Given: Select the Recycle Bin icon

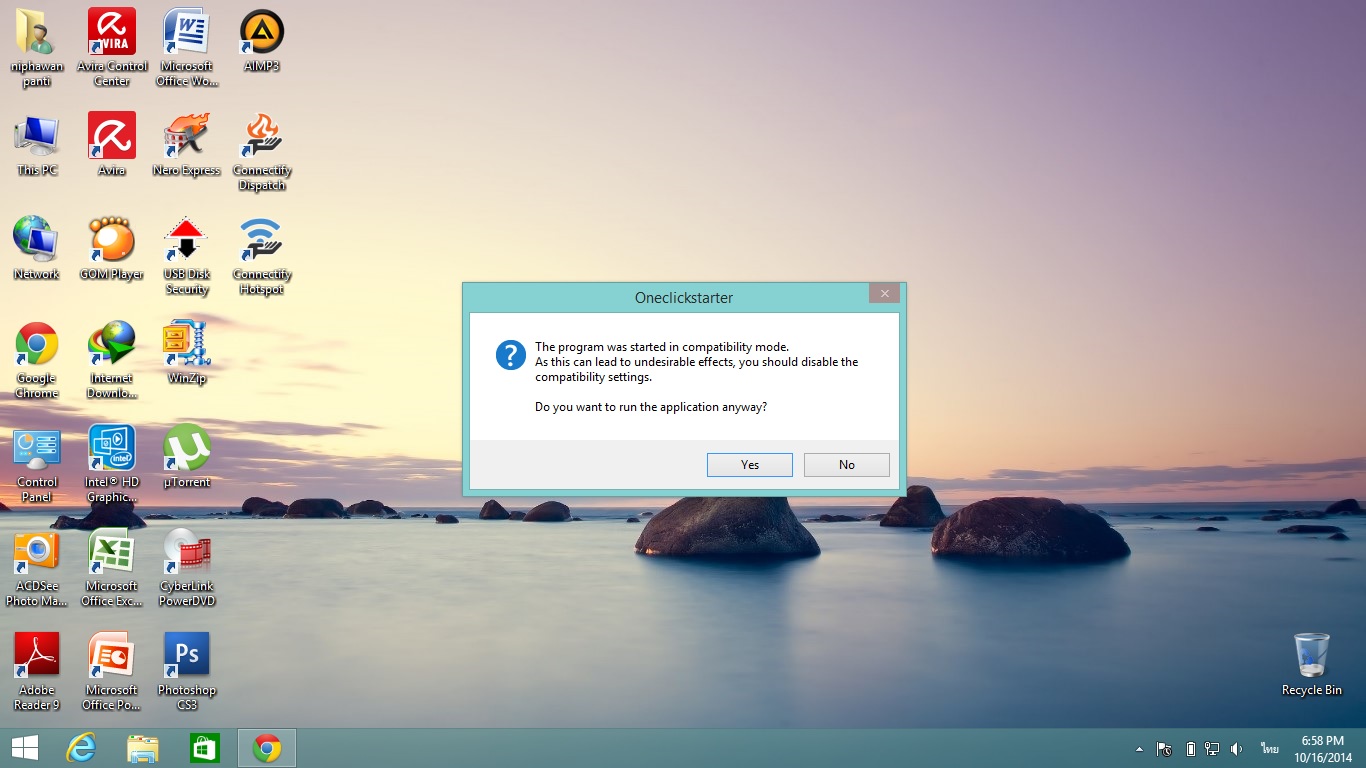Looking at the screenshot, I should pyautogui.click(x=1312, y=664).
